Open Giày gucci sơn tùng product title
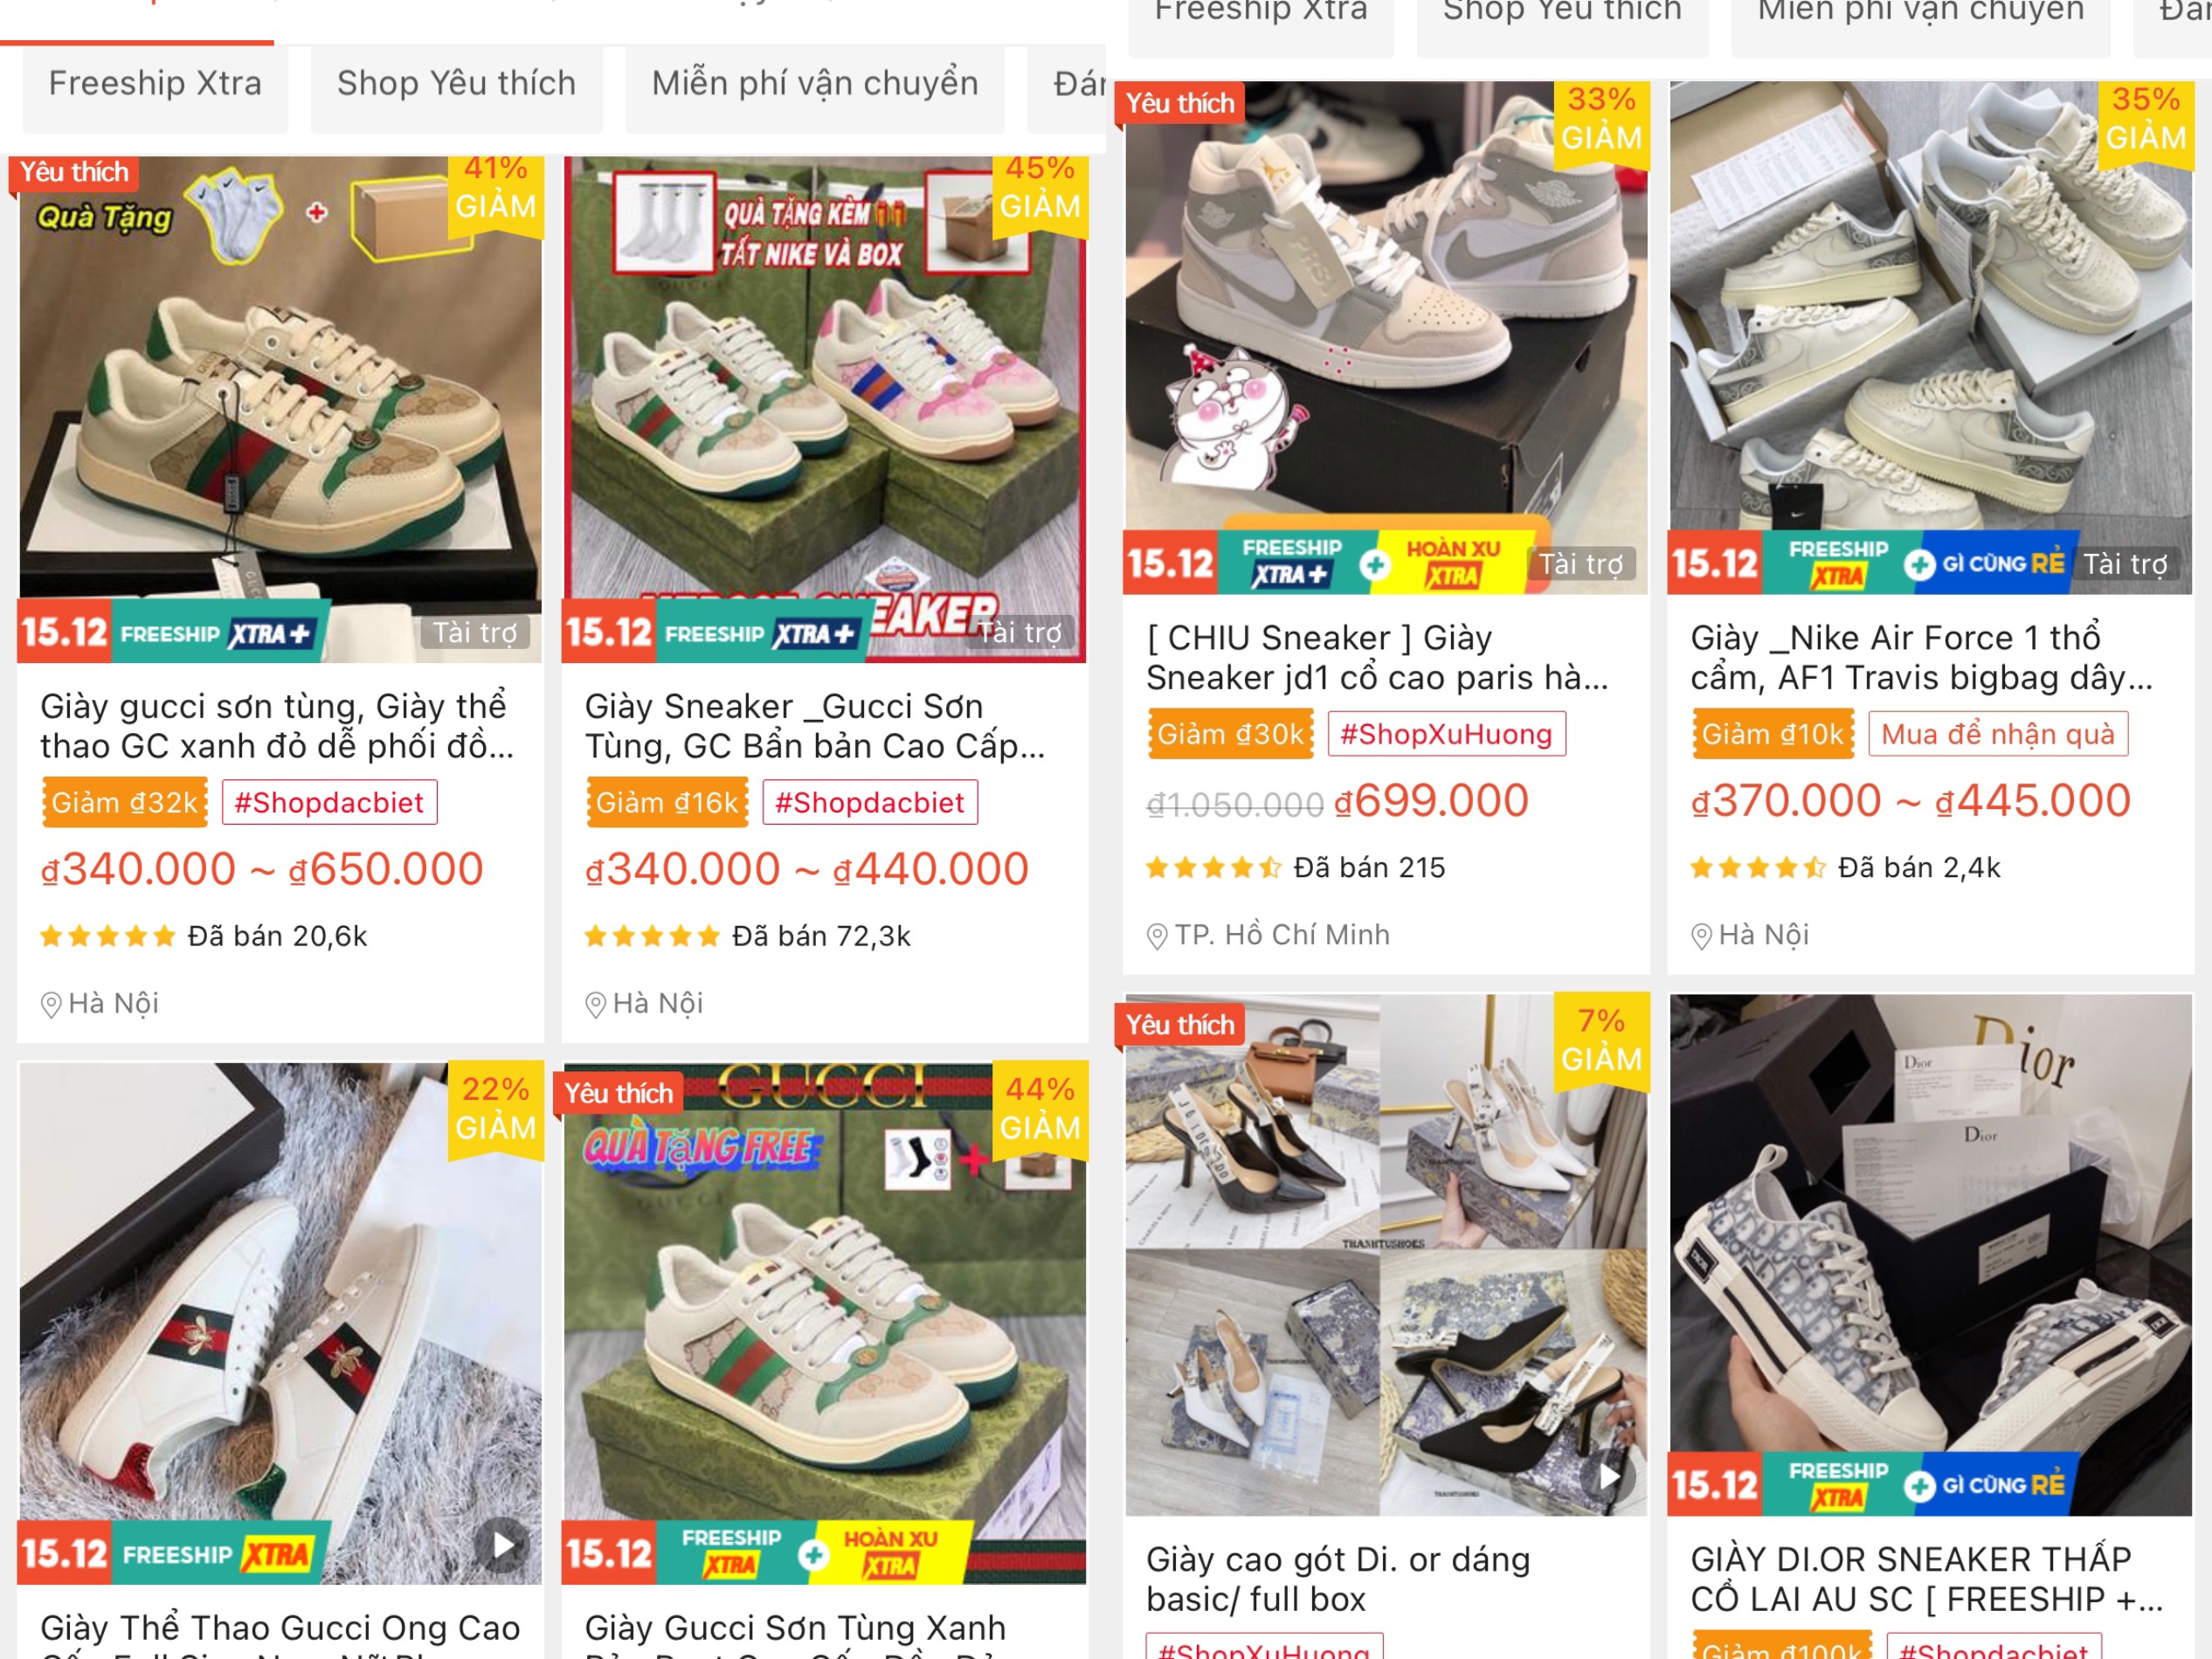The image size is (2212, 1659). [x=278, y=726]
